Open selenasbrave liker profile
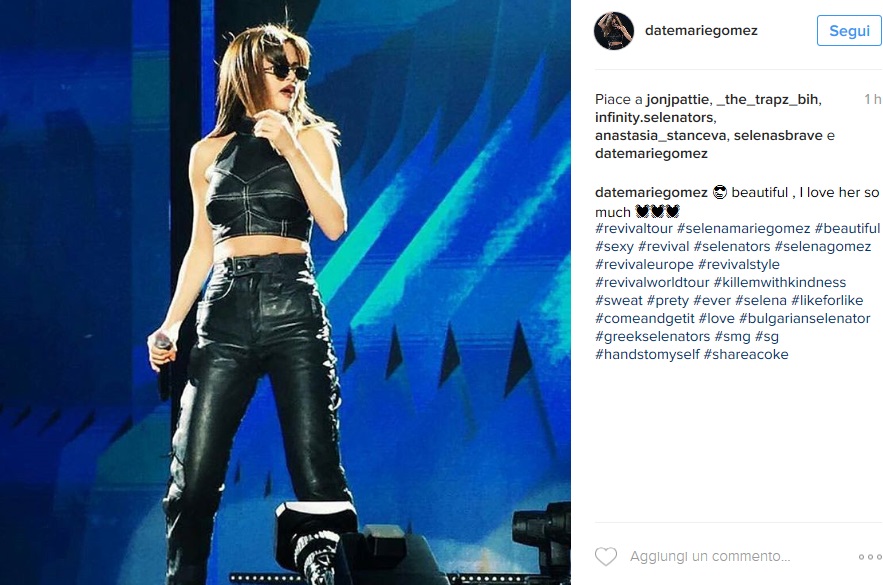 (778, 136)
